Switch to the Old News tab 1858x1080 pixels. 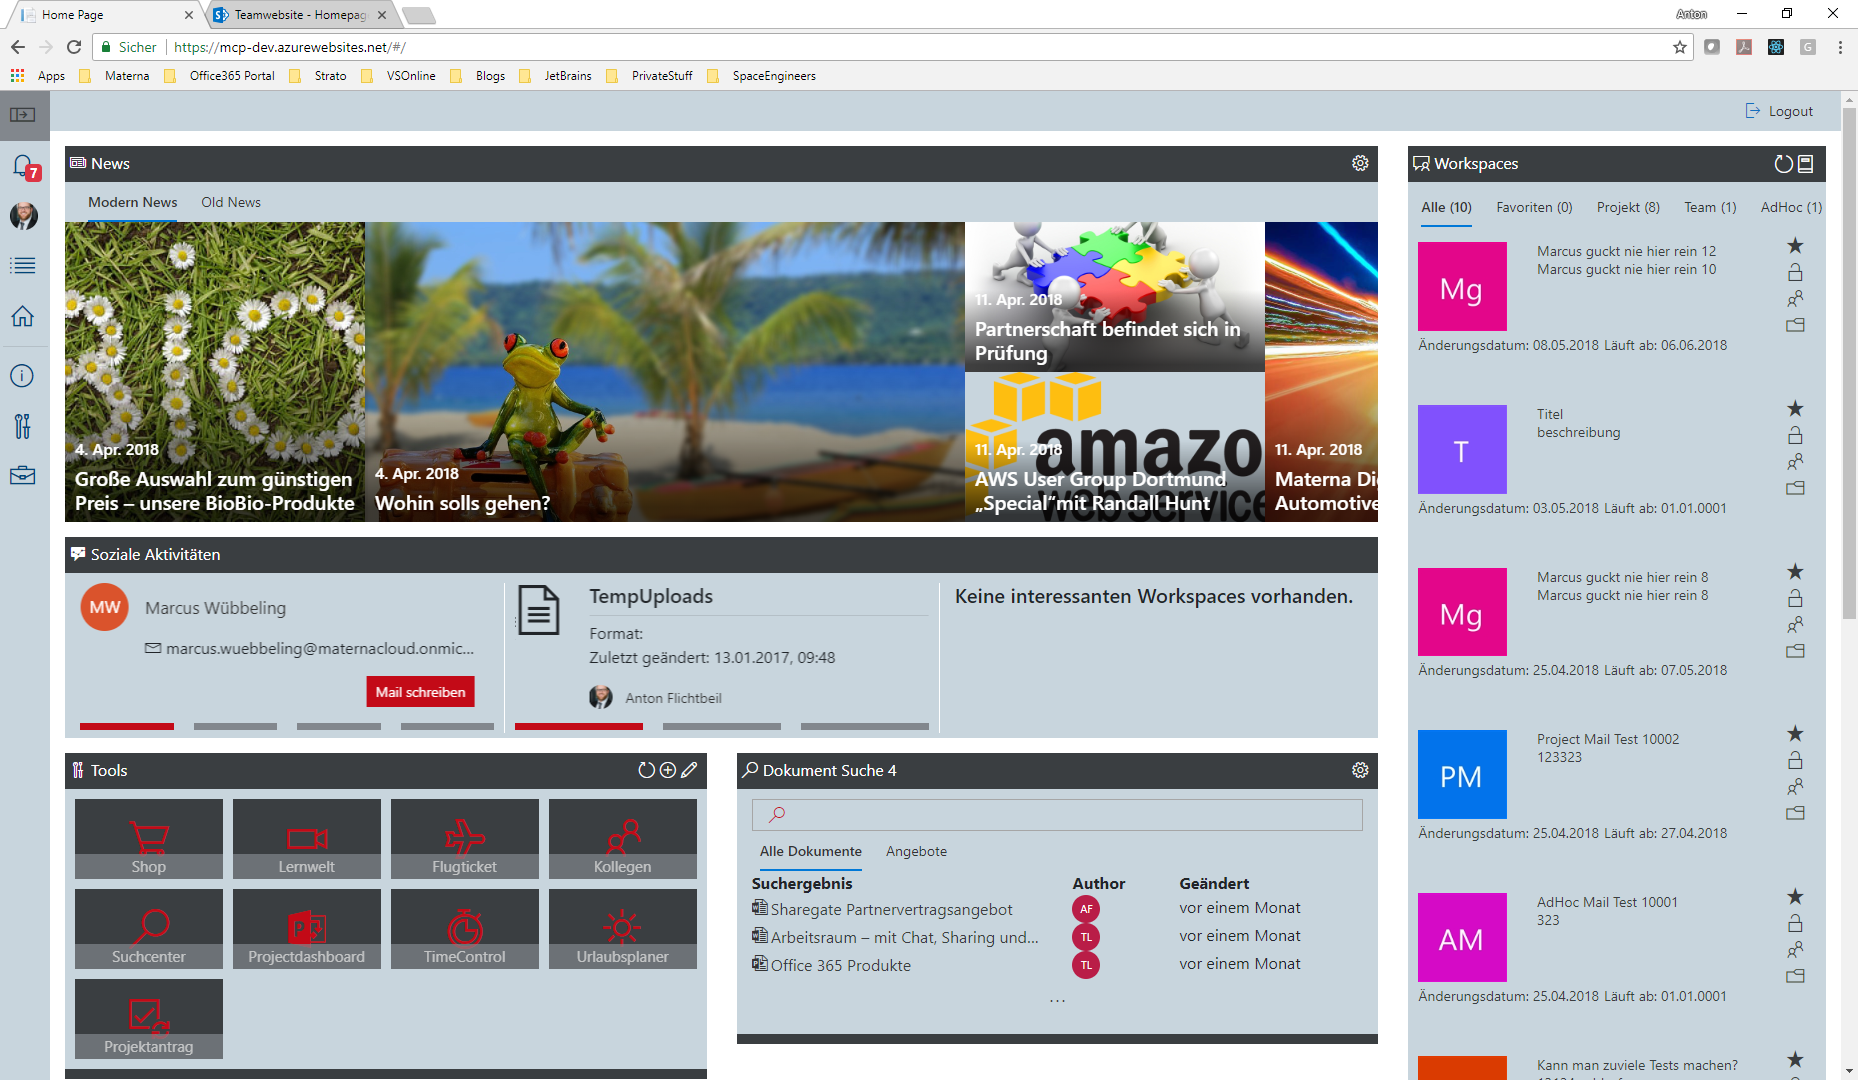coord(231,202)
